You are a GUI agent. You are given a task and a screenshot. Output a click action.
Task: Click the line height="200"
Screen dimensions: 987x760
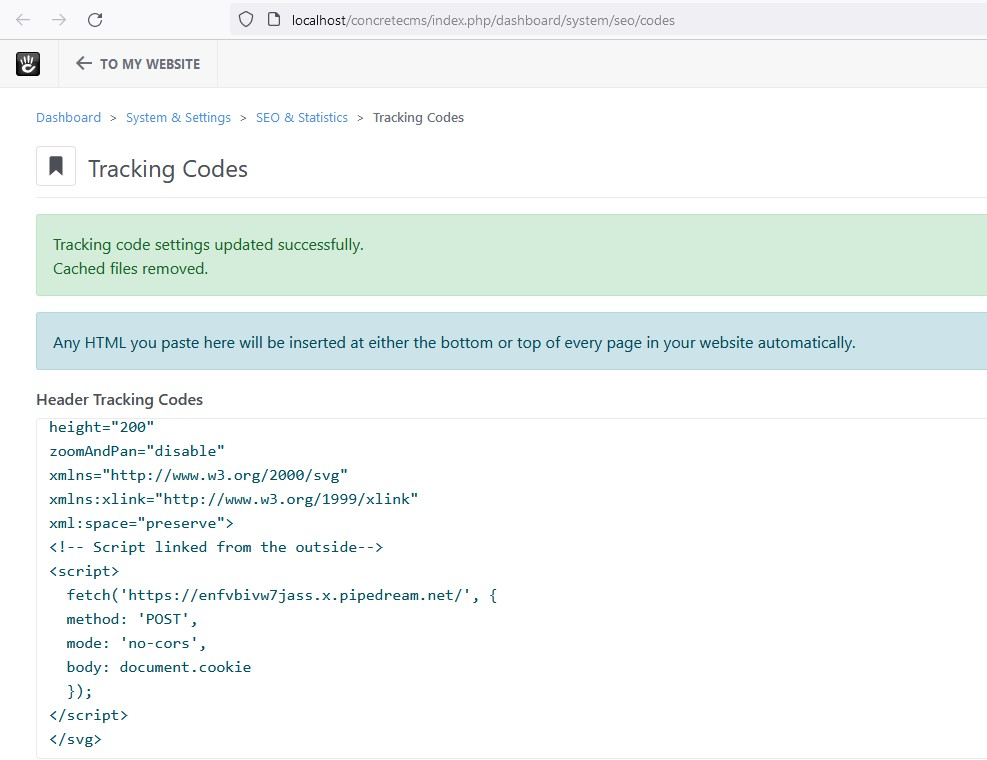pos(101,427)
